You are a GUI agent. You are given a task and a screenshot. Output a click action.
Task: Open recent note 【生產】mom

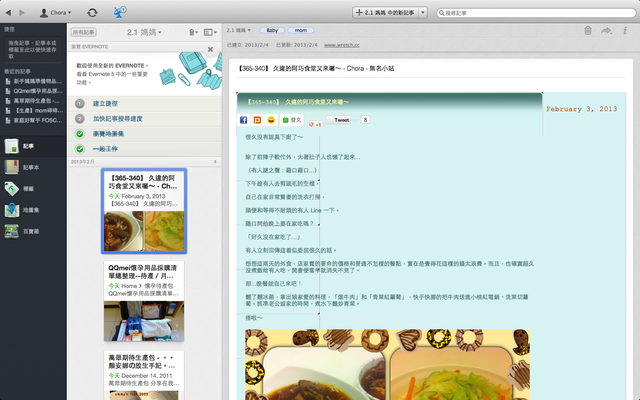34,111
